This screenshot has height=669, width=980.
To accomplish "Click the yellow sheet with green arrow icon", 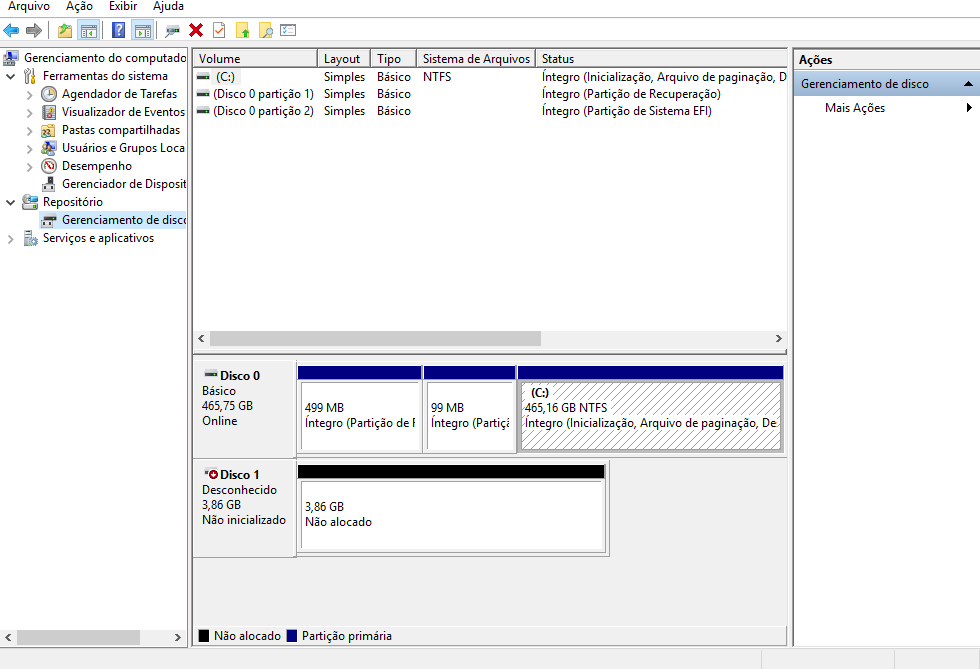I will (x=242, y=30).
